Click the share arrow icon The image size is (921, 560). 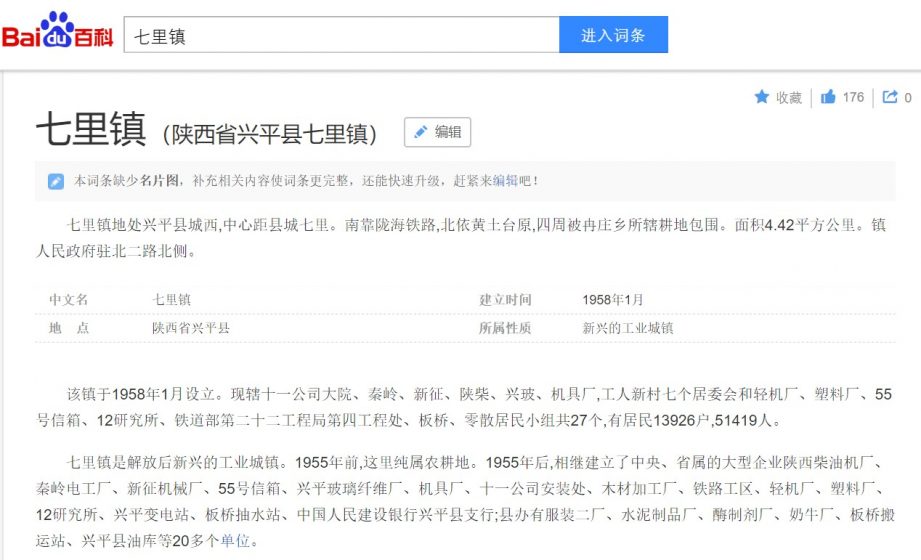click(x=890, y=97)
